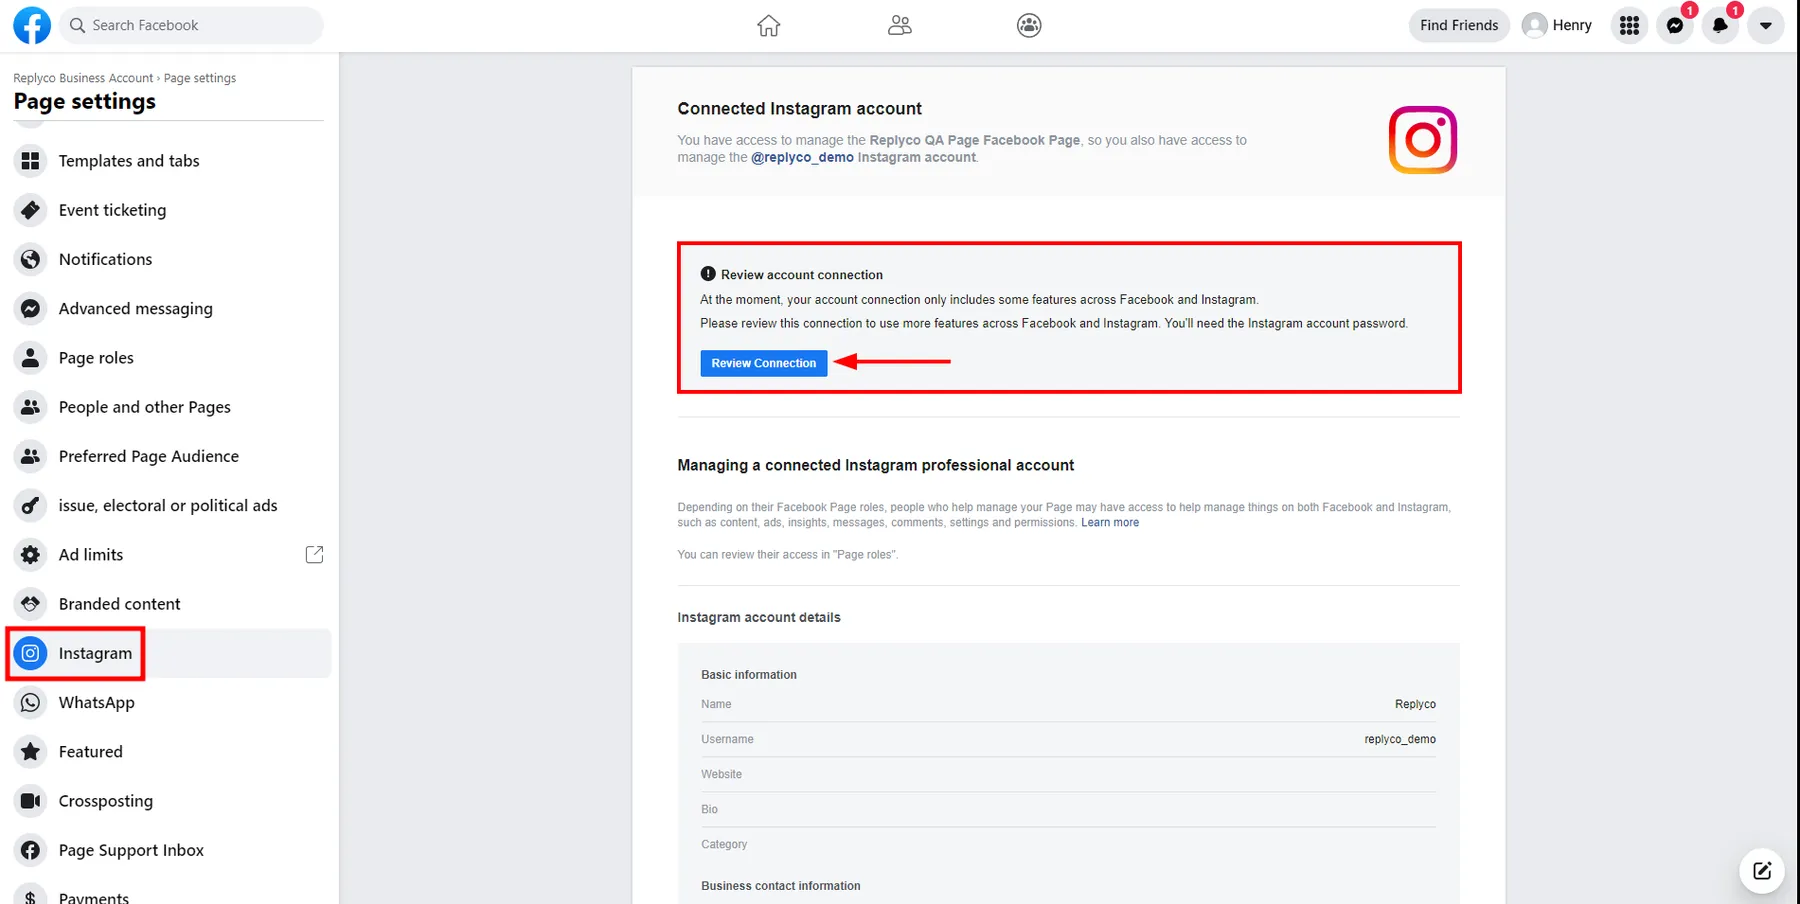Screen dimensions: 1800x904
Task: Focus the Search Facebook field
Action: pos(192,25)
